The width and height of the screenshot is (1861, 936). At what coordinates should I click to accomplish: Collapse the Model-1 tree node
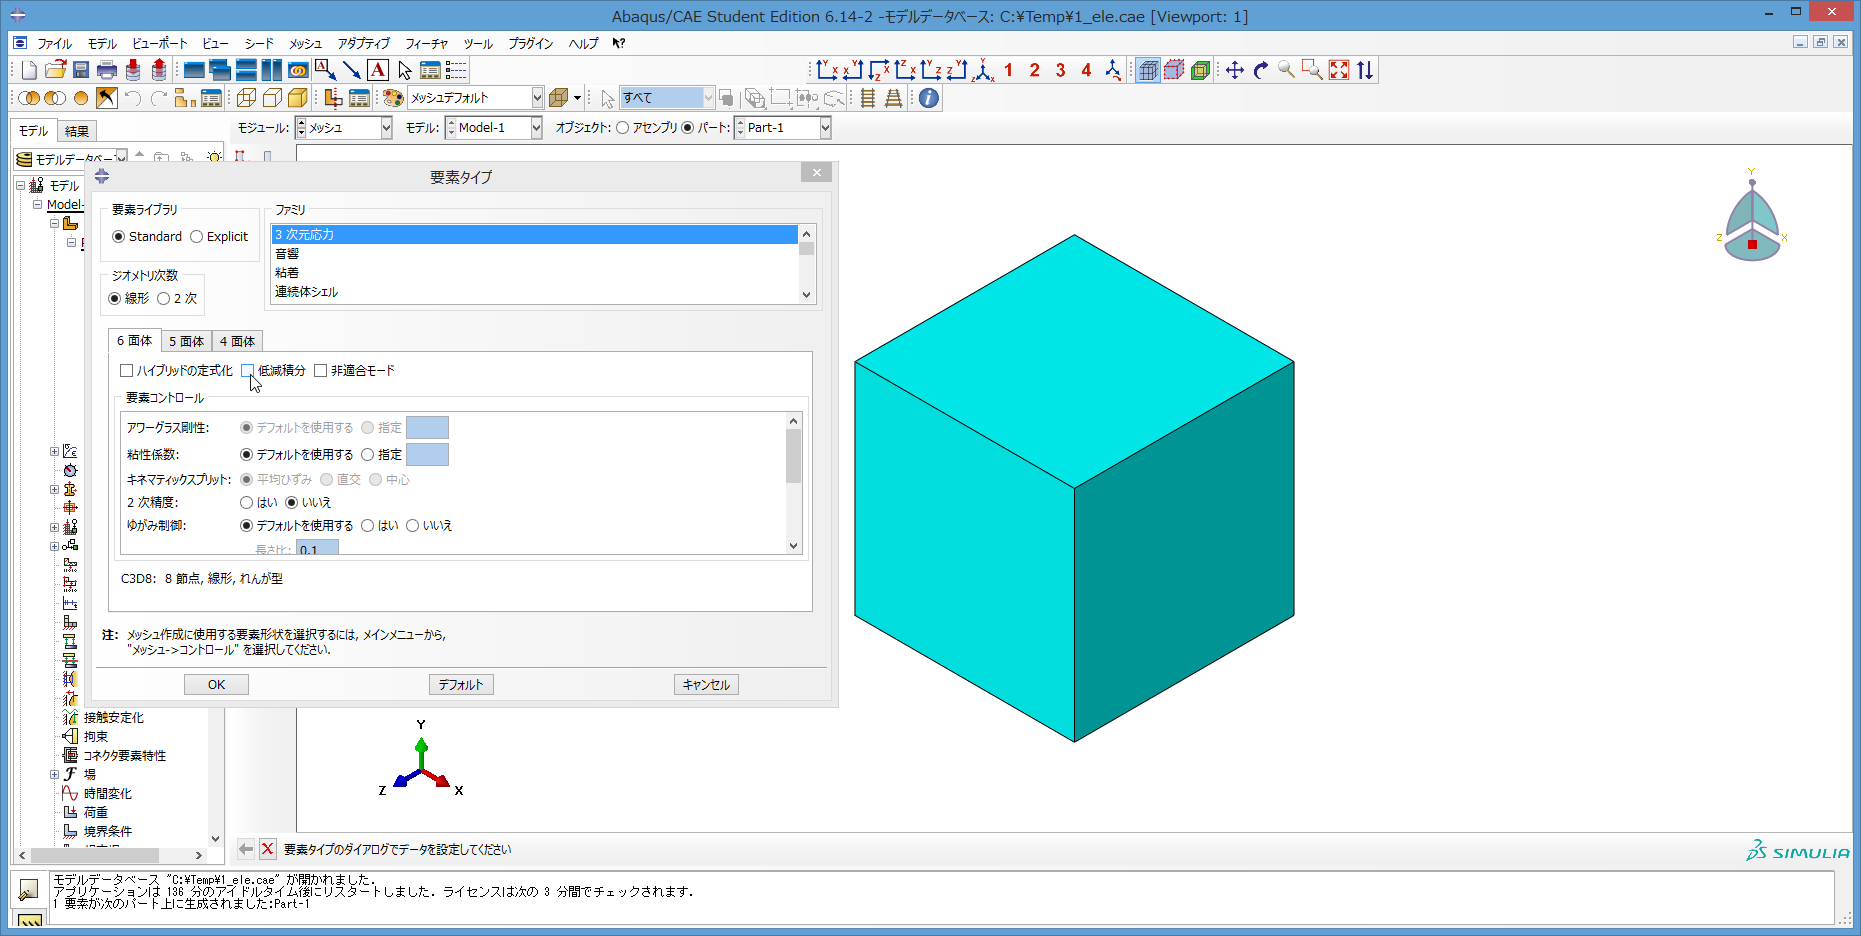click(x=37, y=204)
